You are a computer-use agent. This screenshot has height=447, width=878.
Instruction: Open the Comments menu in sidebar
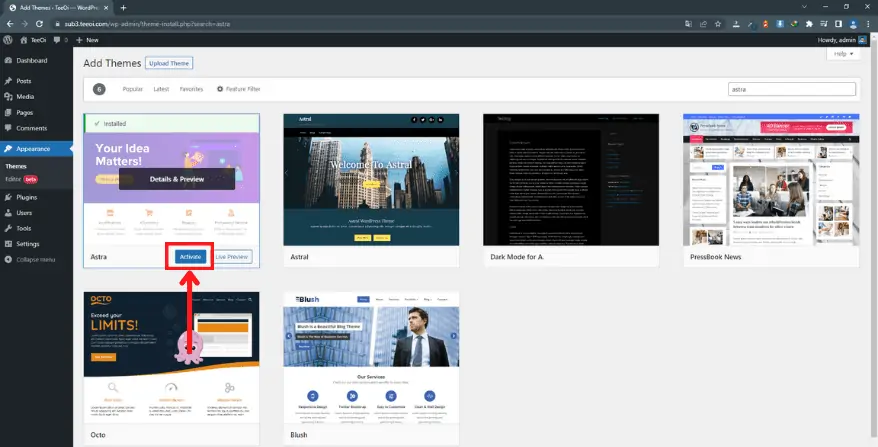tap(36, 128)
